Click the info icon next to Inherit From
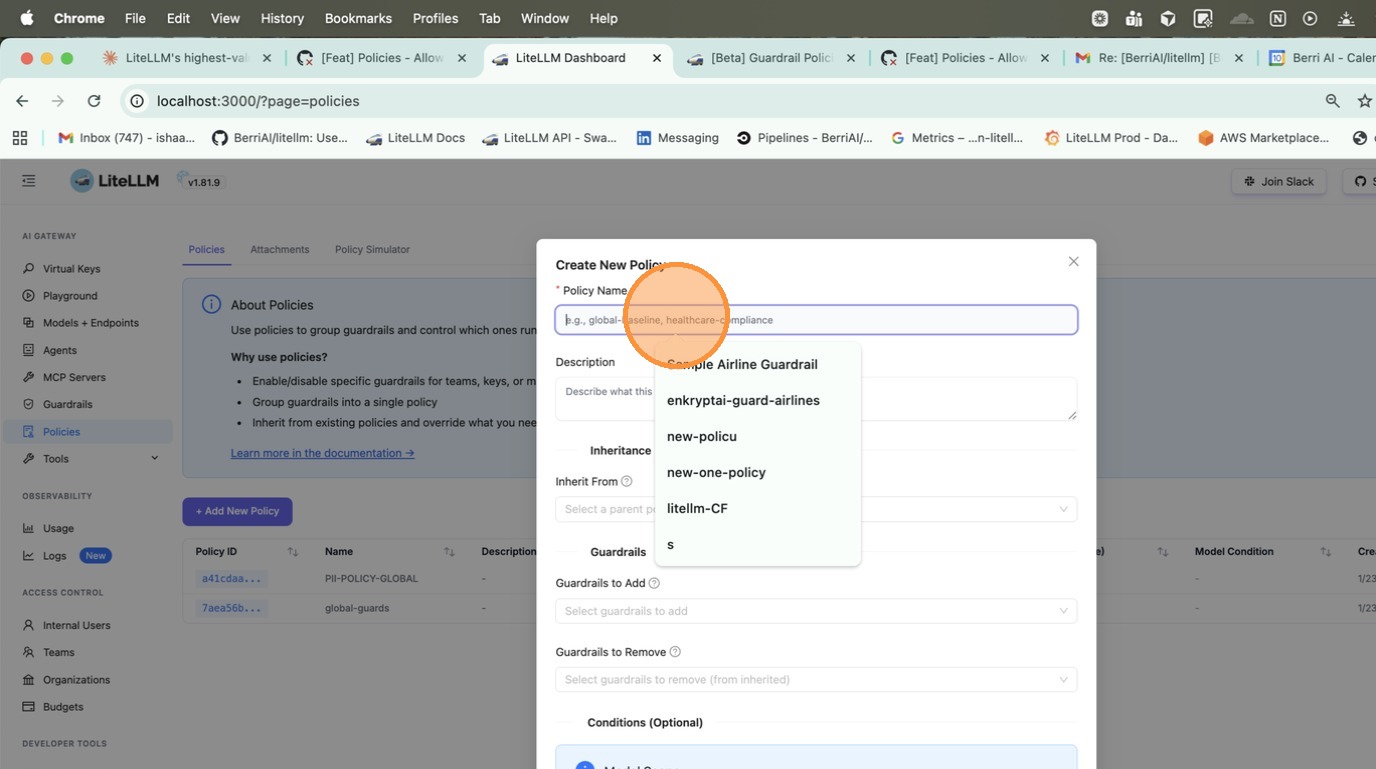The image size is (1376, 769). tap(627, 481)
